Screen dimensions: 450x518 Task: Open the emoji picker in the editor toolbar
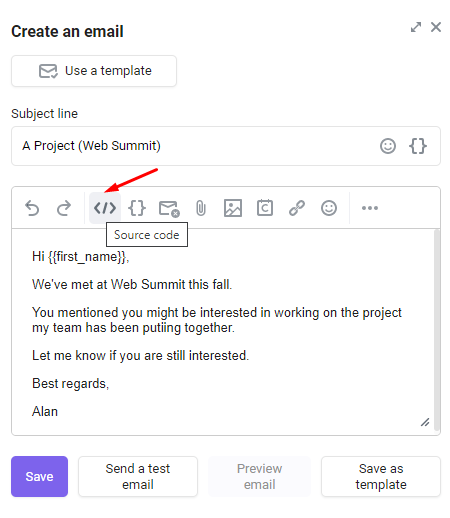[329, 208]
